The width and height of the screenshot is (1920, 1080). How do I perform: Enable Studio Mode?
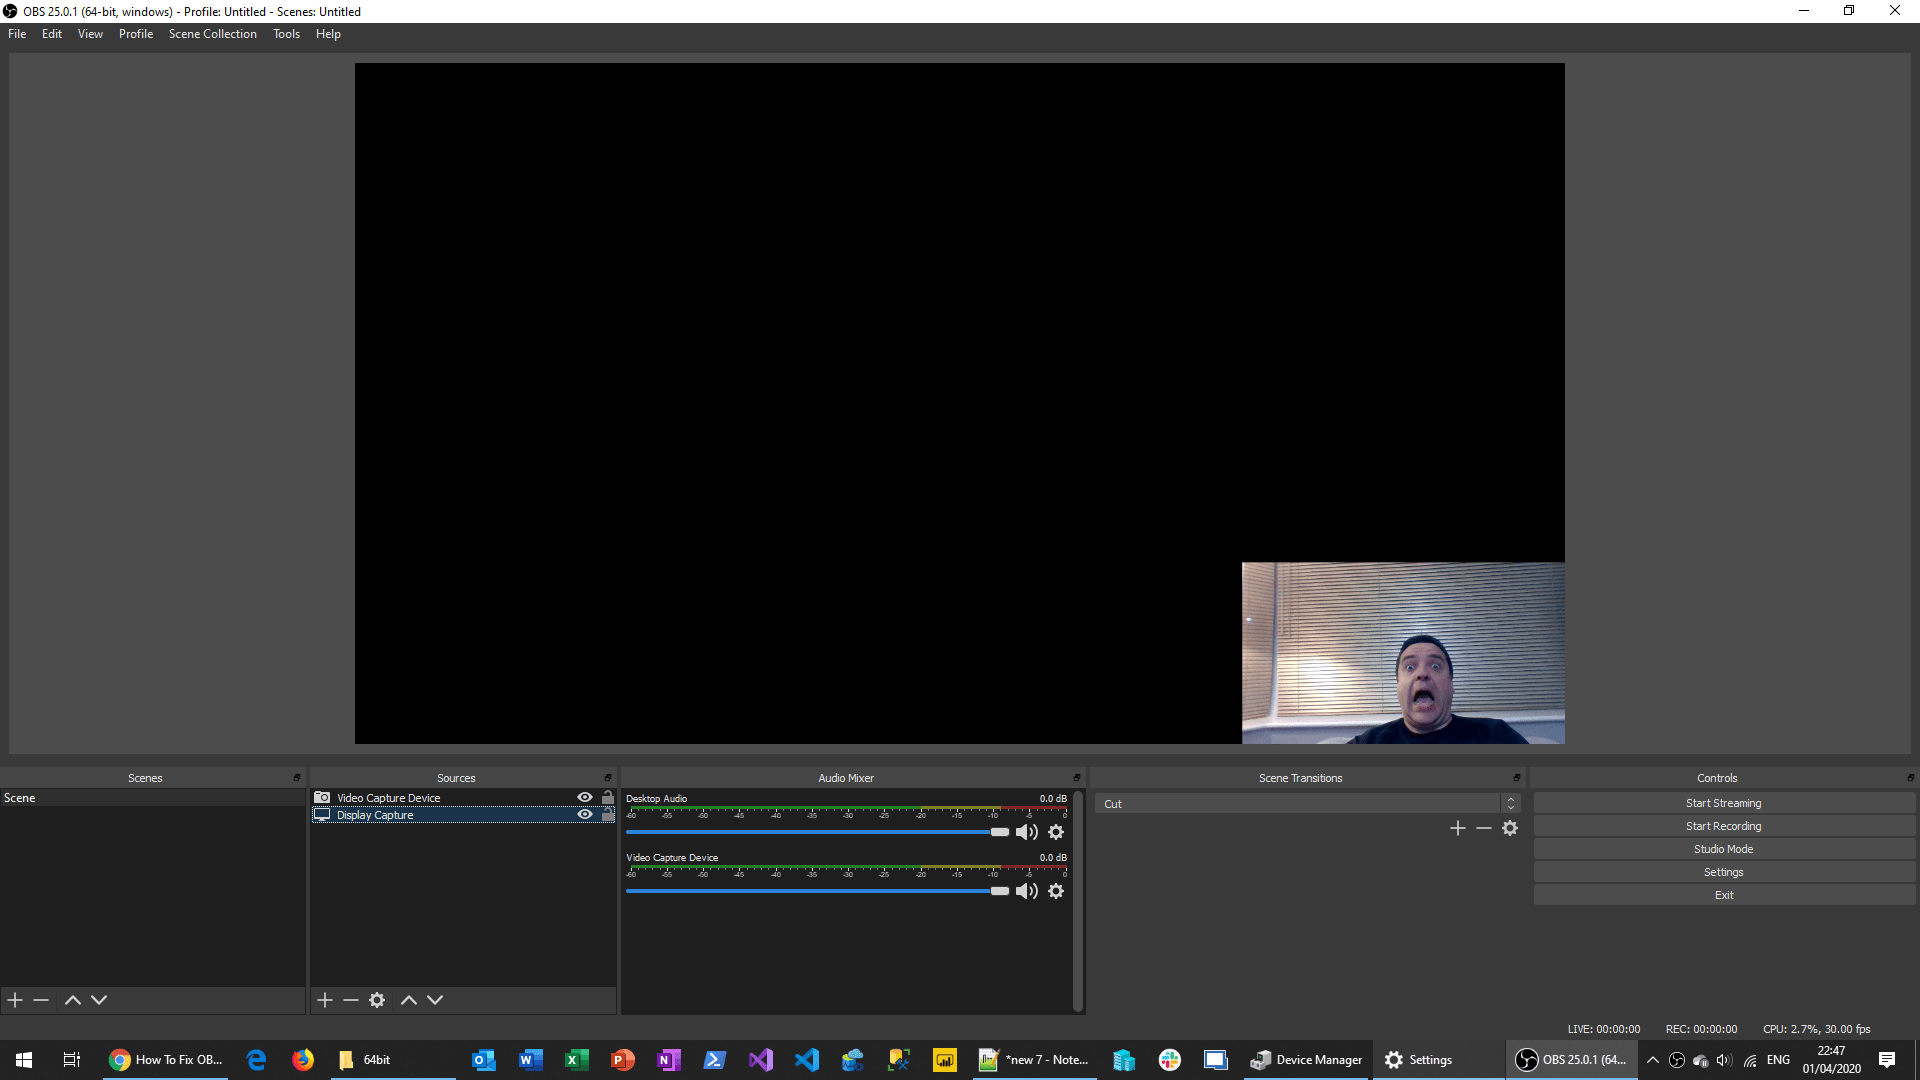click(x=1723, y=849)
